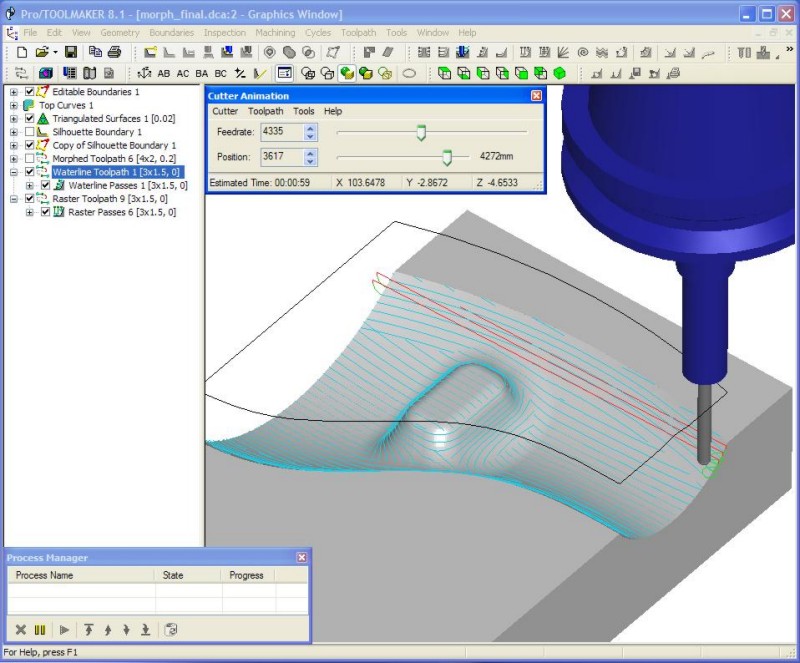Uncheck Copy of Silhouette Boundary 1 checkbox
The image size is (800, 663).
(30, 145)
